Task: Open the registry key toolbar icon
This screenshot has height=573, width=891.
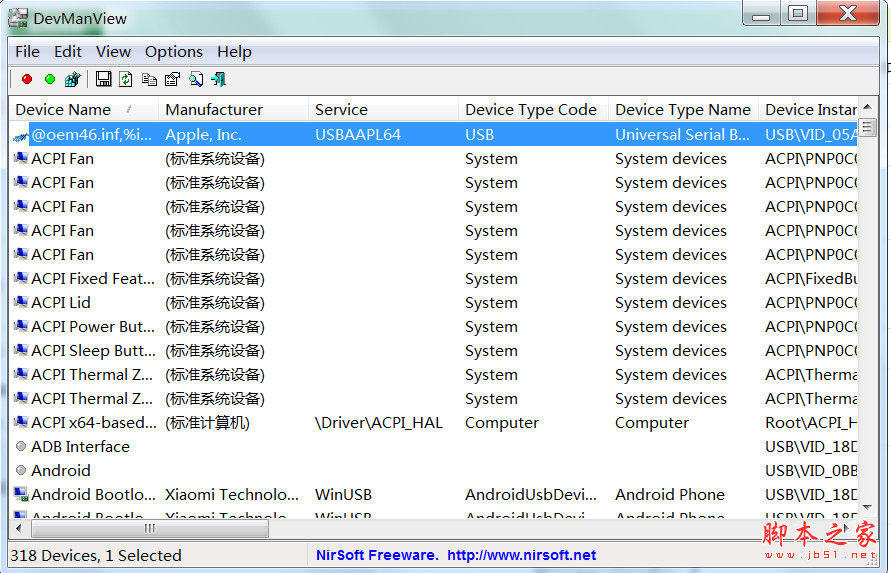Action: [72, 79]
